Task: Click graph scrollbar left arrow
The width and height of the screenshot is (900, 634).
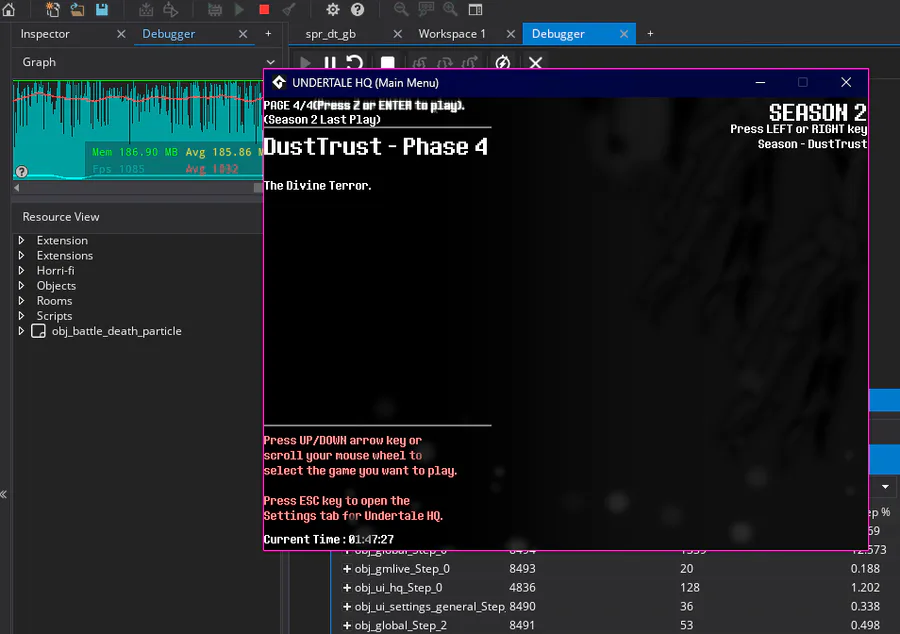Action: coord(17,188)
